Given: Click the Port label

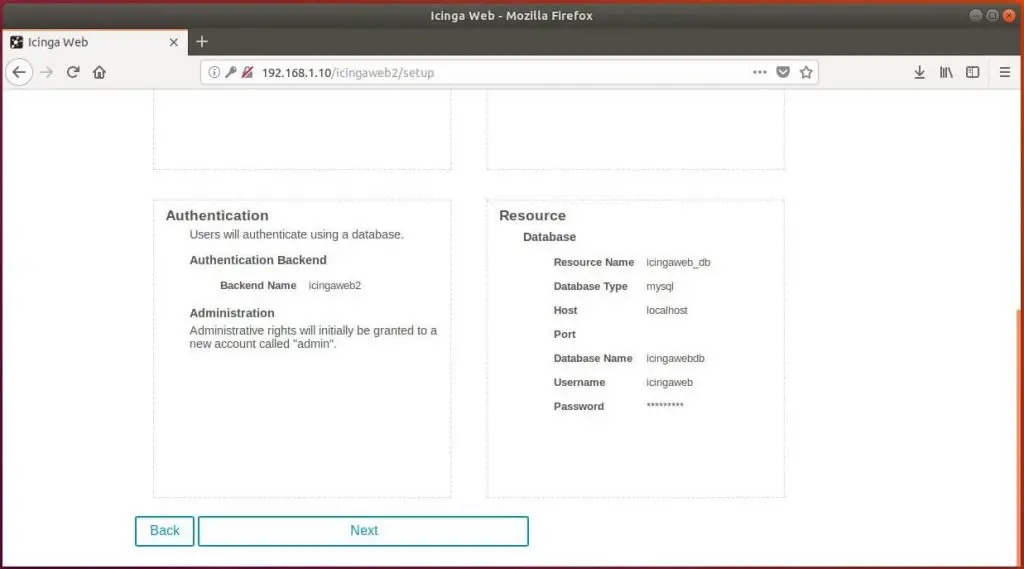Looking at the screenshot, I should coord(564,334).
